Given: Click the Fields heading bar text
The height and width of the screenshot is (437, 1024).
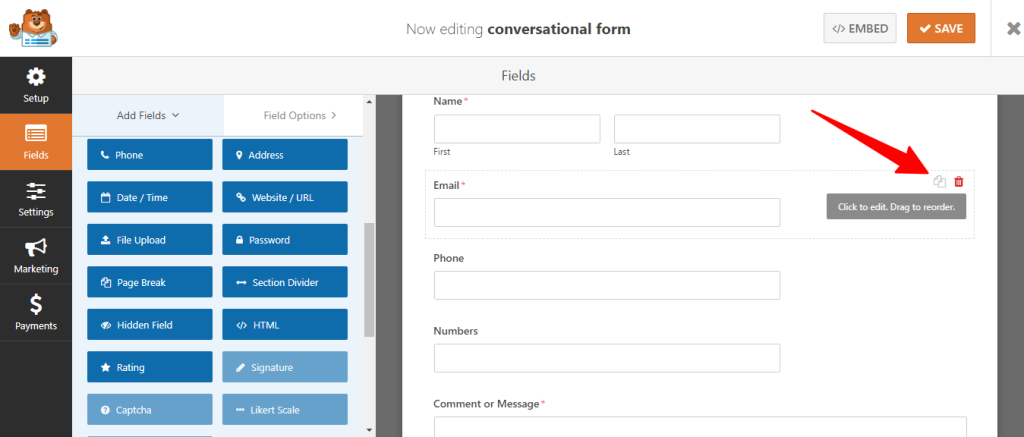Looking at the screenshot, I should click(519, 76).
